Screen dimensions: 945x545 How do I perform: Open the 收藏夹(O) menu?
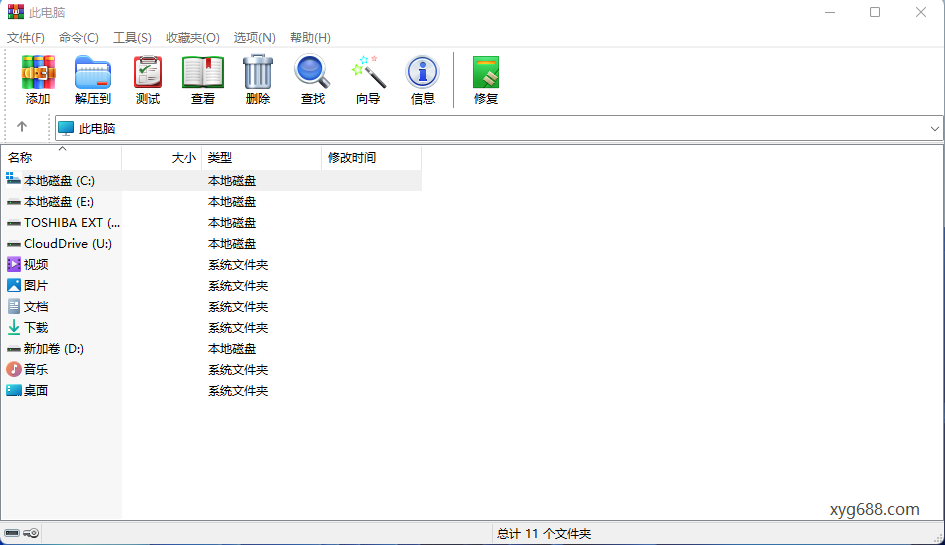193,37
